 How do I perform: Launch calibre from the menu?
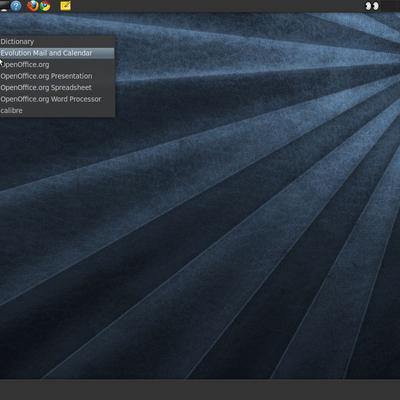click(57, 111)
